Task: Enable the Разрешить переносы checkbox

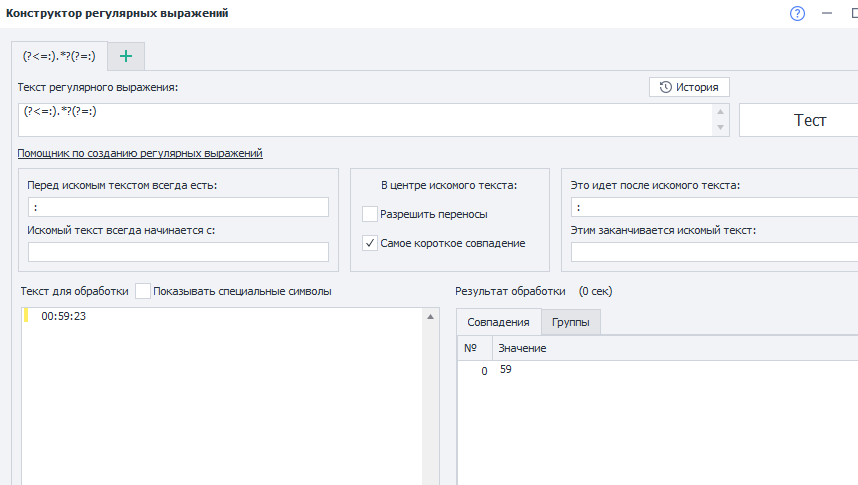Action: click(x=370, y=214)
